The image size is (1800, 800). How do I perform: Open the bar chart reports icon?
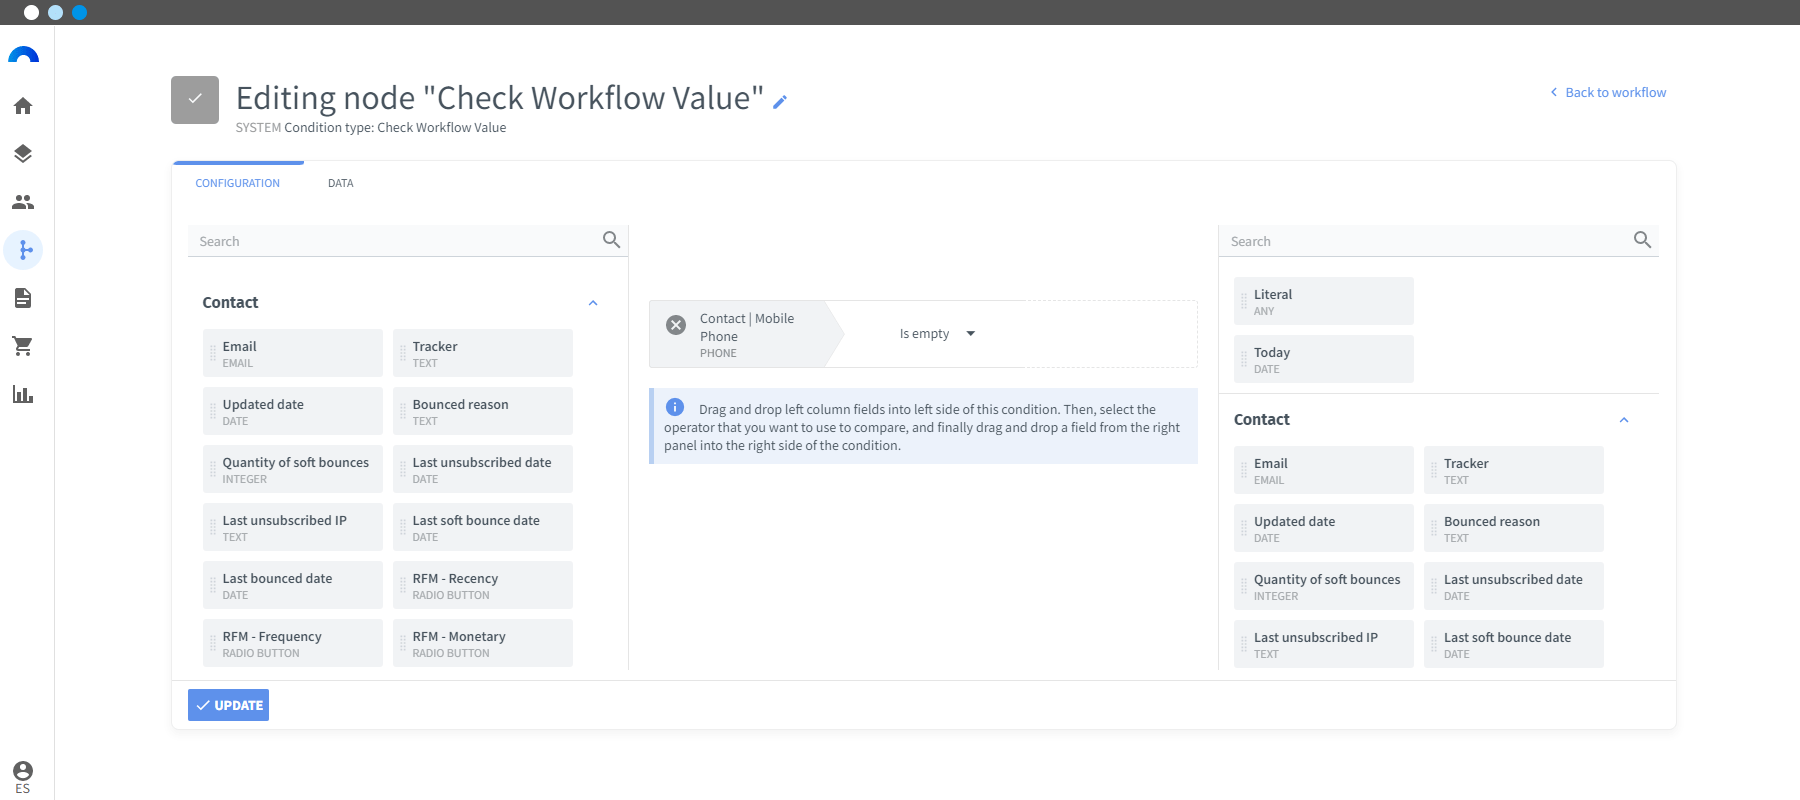23,394
